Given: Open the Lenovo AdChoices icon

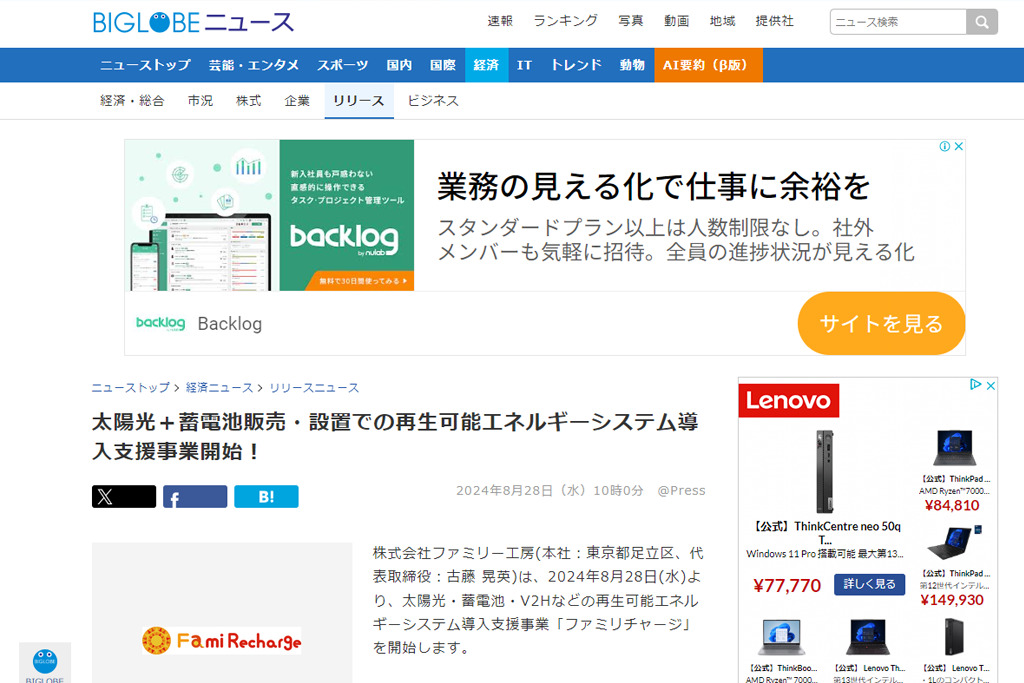Looking at the screenshot, I should (x=976, y=385).
